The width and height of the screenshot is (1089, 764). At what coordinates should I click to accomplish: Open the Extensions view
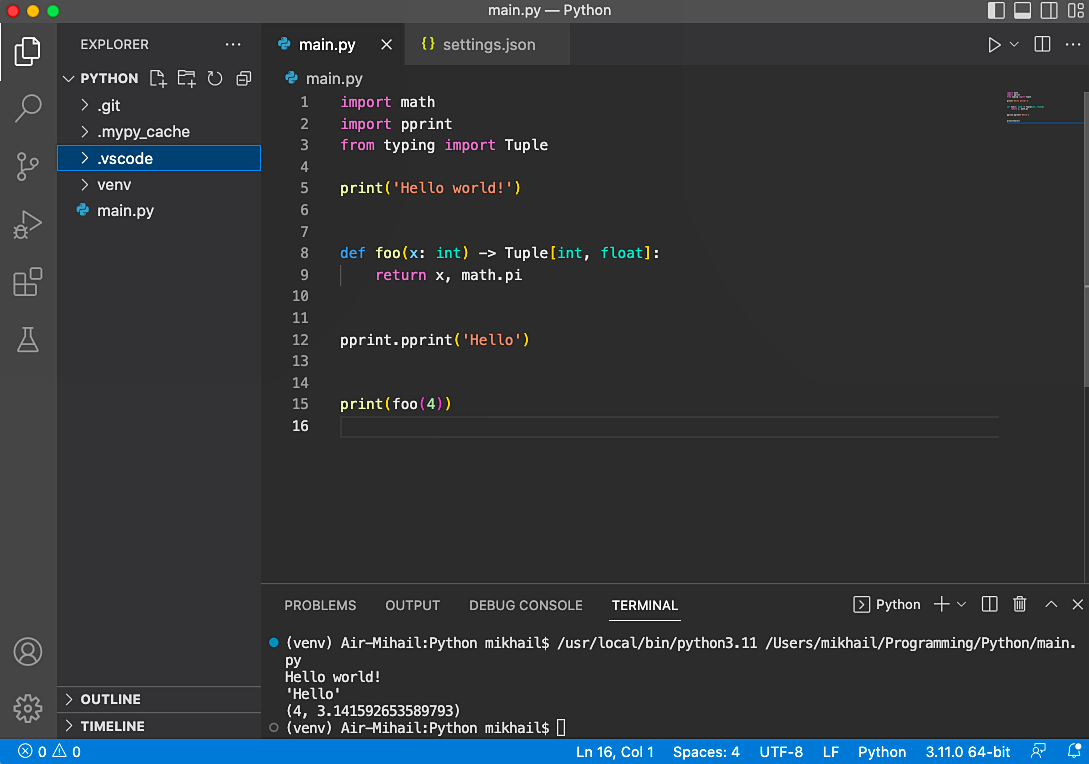27,282
